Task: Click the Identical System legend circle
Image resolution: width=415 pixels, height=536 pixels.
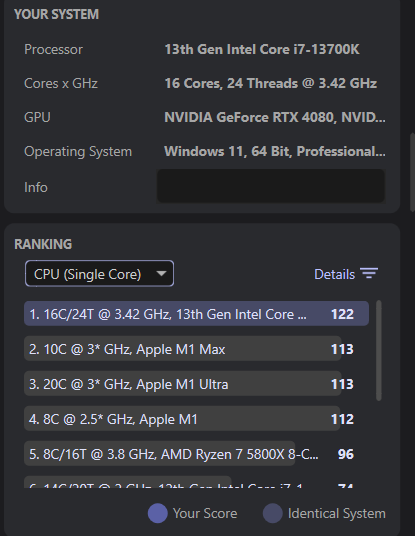Action: pyautogui.click(x=272, y=513)
